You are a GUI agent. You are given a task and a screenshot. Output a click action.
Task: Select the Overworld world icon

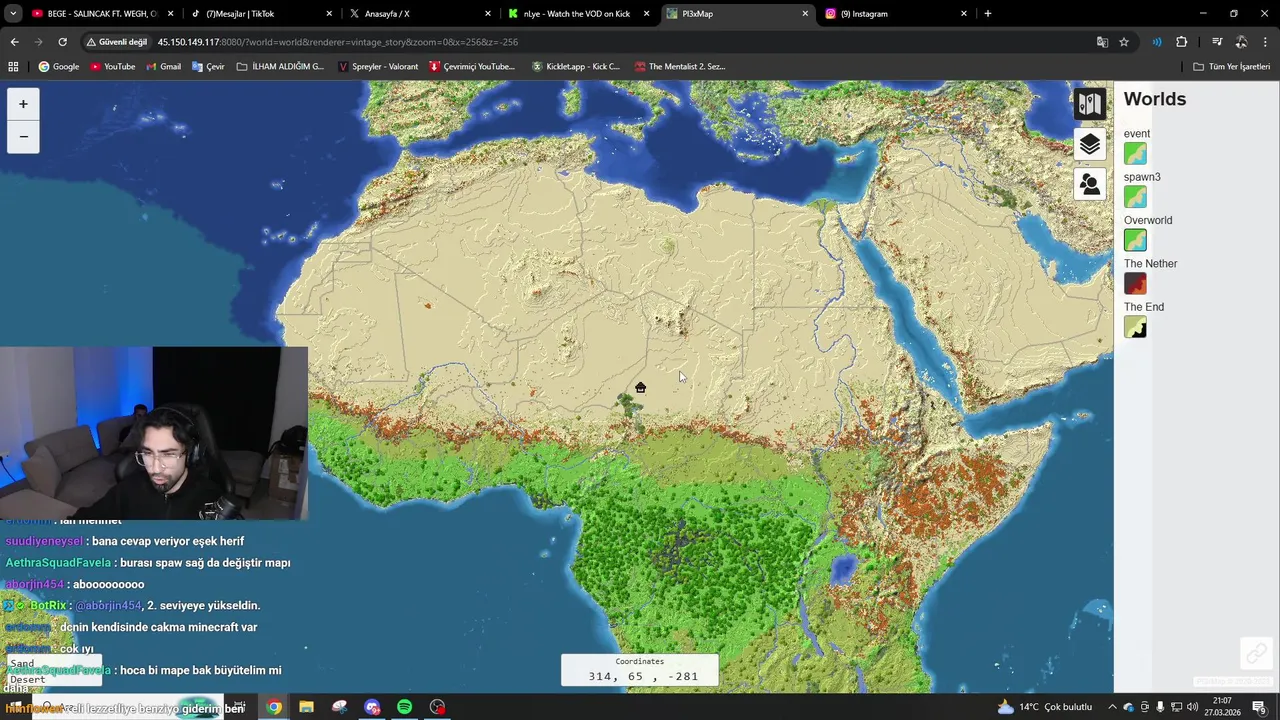point(1135,240)
